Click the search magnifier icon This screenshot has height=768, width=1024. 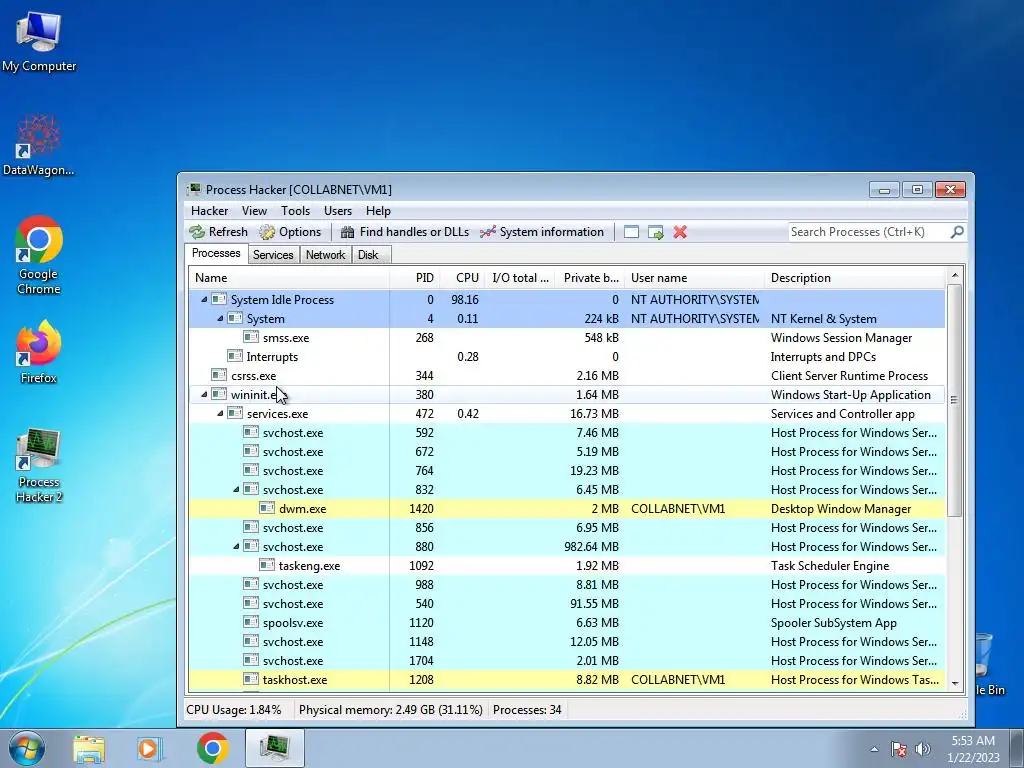click(x=957, y=232)
